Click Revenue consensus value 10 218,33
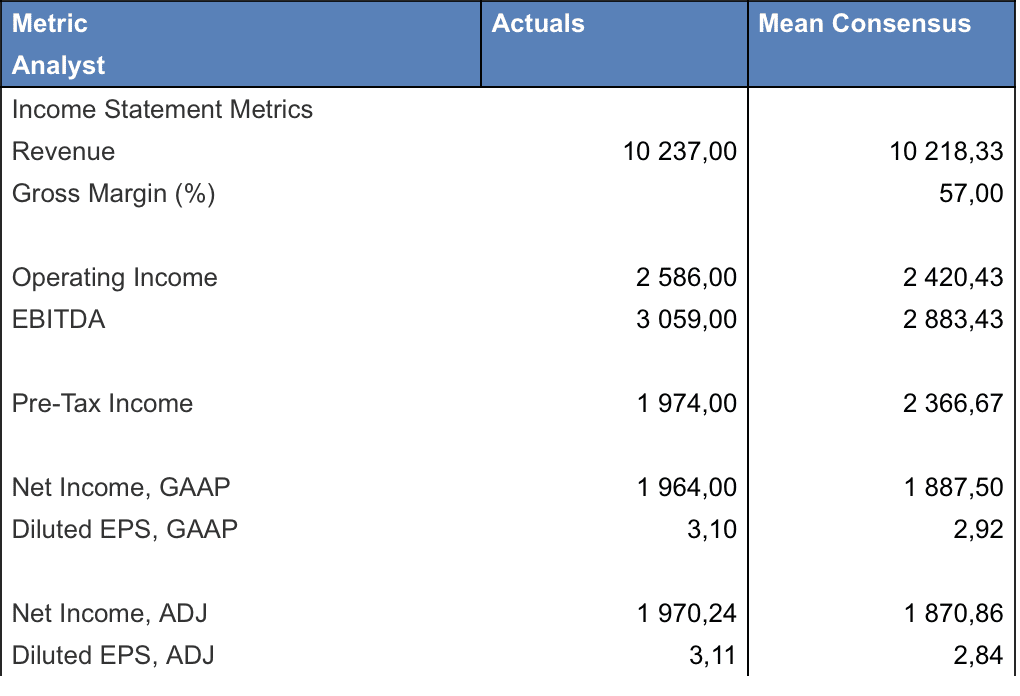This screenshot has width=1020, height=696. (946, 151)
